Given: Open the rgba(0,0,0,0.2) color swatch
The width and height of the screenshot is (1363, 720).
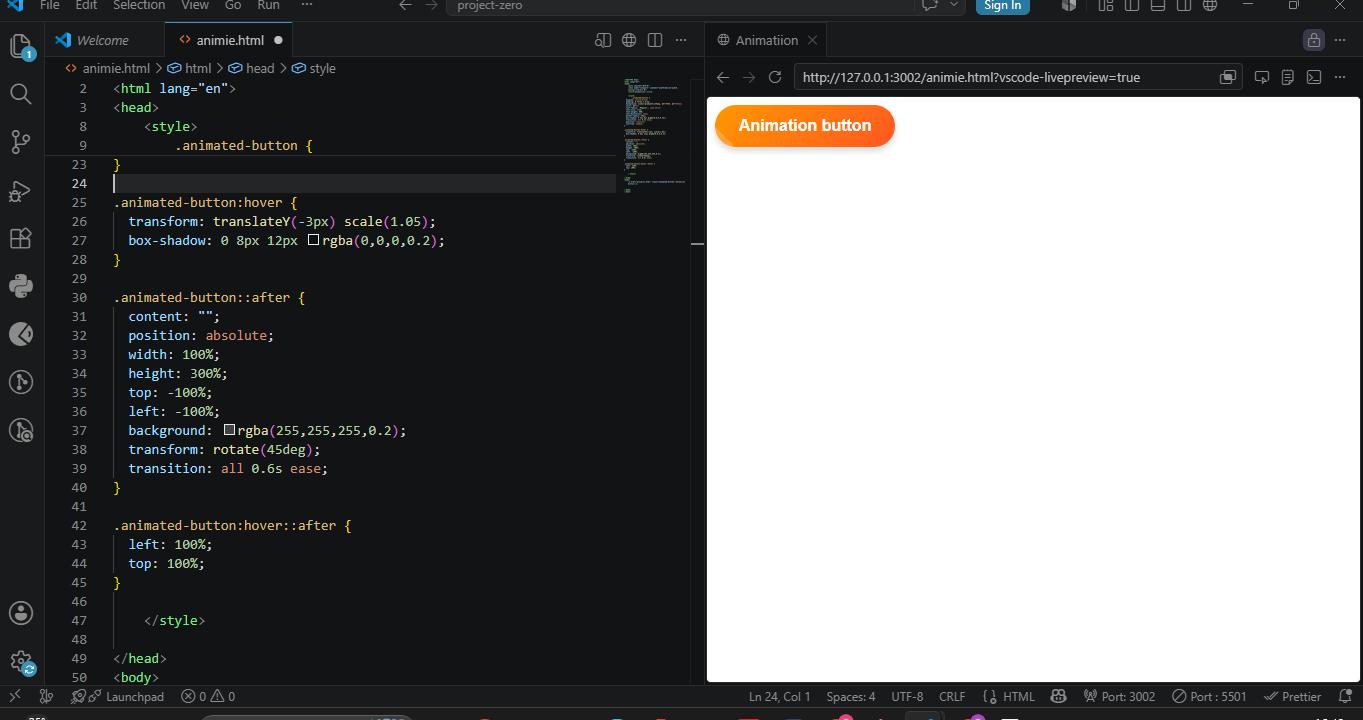Looking at the screenshot, I should point(313,240).
